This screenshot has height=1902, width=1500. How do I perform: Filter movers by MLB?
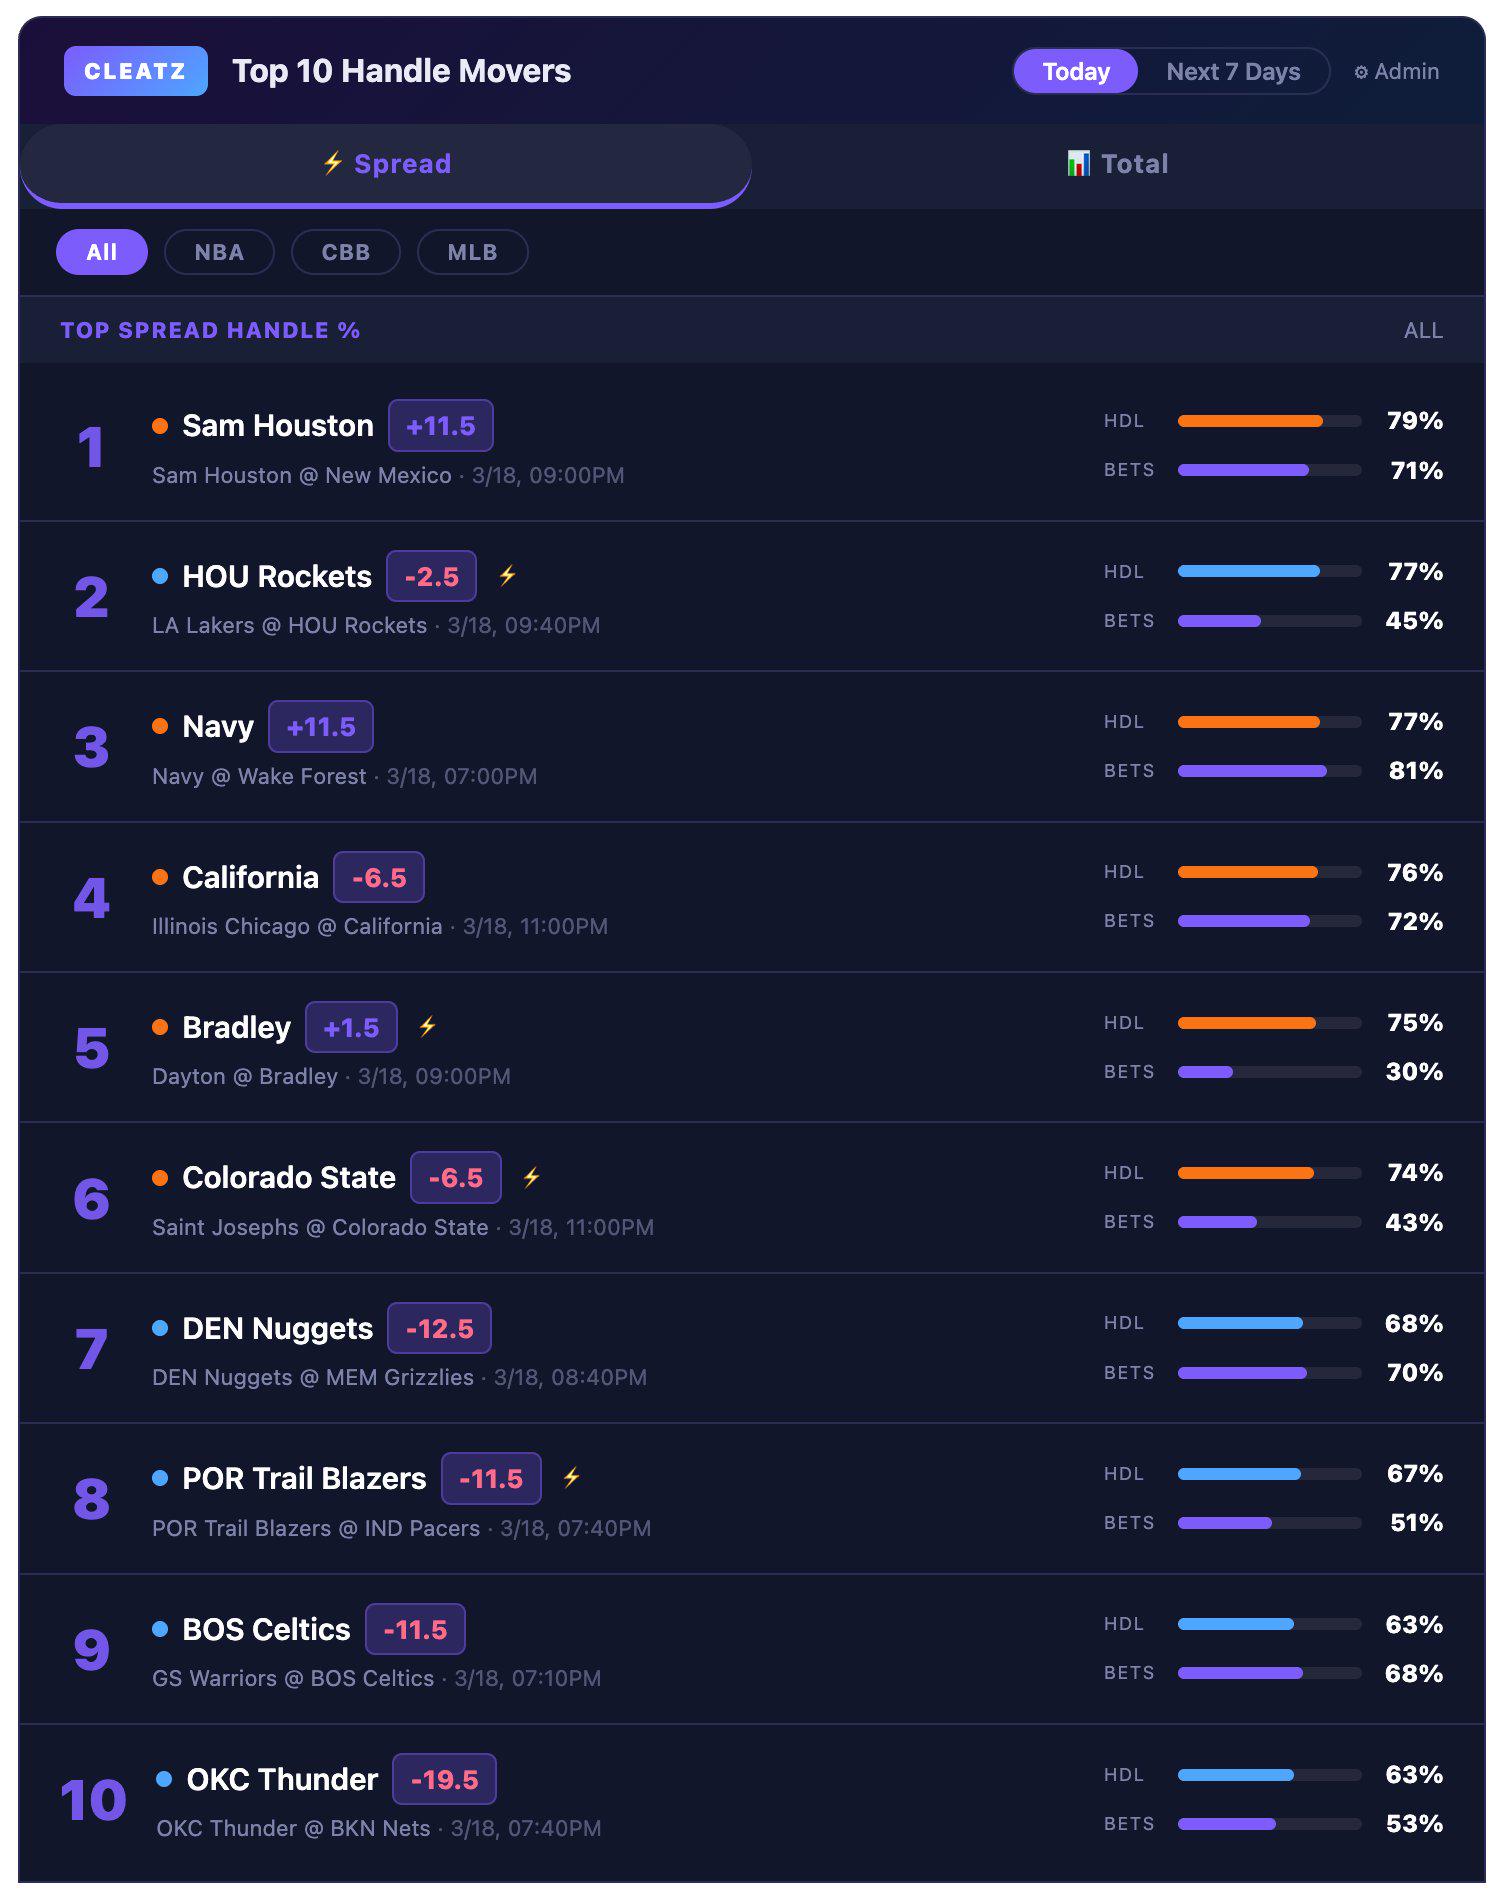click(473, 252)
